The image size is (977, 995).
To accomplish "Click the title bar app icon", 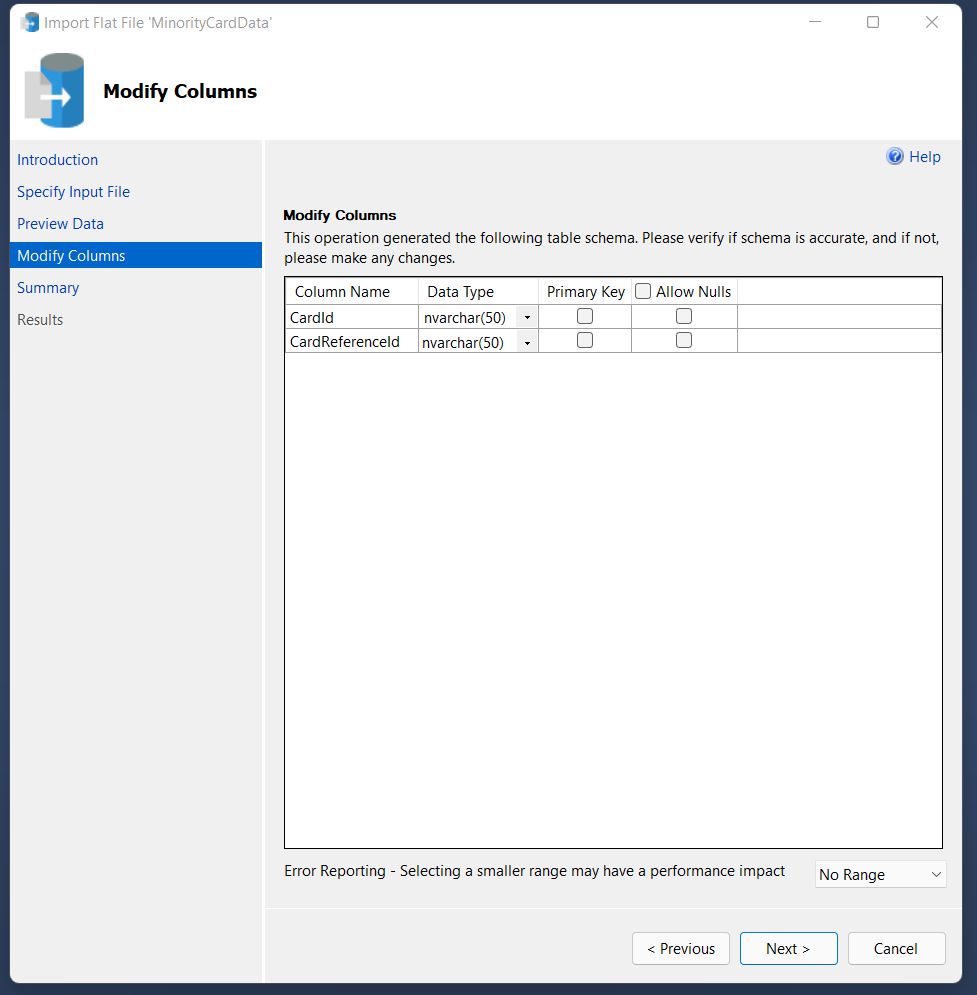I will (x=30, y=22).
